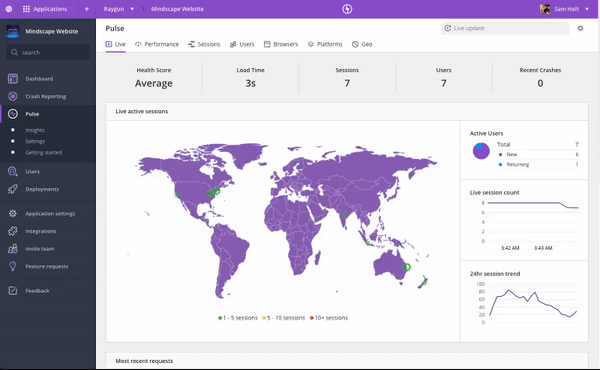Click the Load Time 3s tile

coord(251,78)
